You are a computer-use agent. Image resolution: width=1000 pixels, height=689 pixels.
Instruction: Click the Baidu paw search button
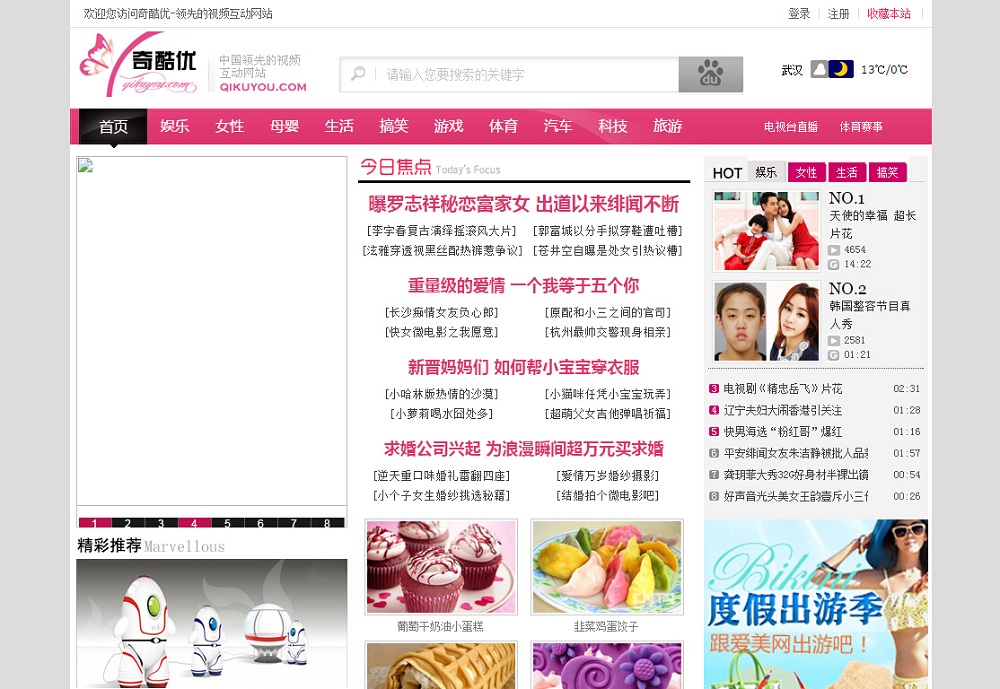710,74
